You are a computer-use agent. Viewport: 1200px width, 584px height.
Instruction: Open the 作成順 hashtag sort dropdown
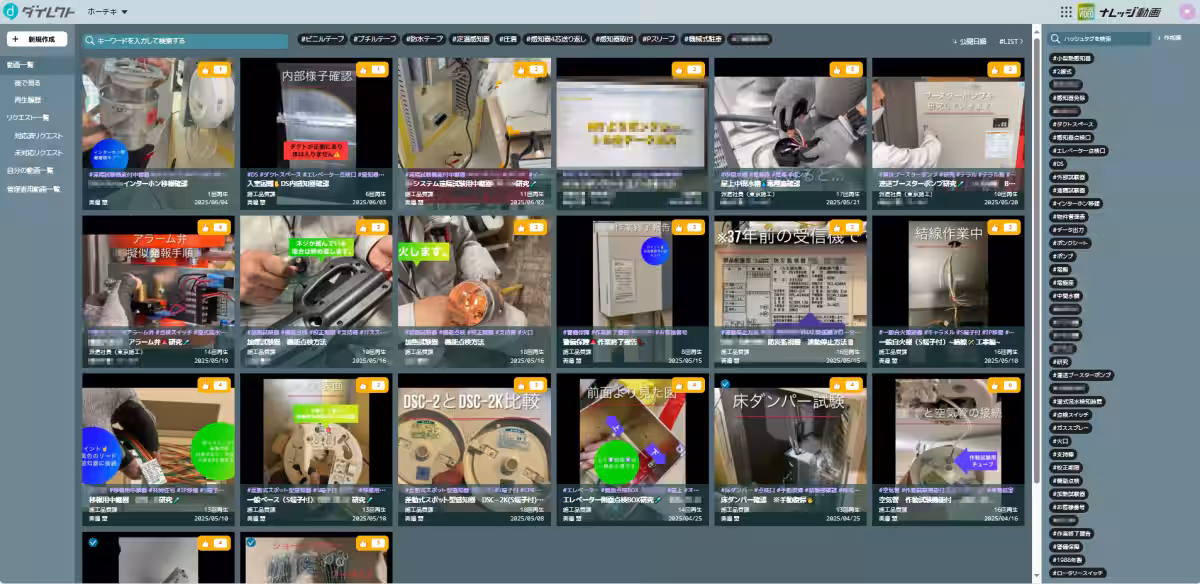pyautogui.click(x=1168, y=38)
